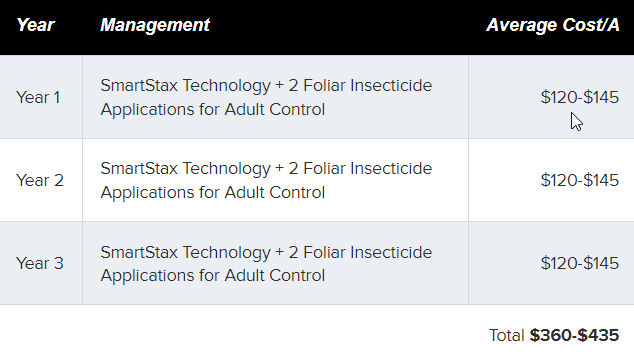This screenshot has height=360, width=634.
Task: Click the Year column header
Action: pos(35,25)
